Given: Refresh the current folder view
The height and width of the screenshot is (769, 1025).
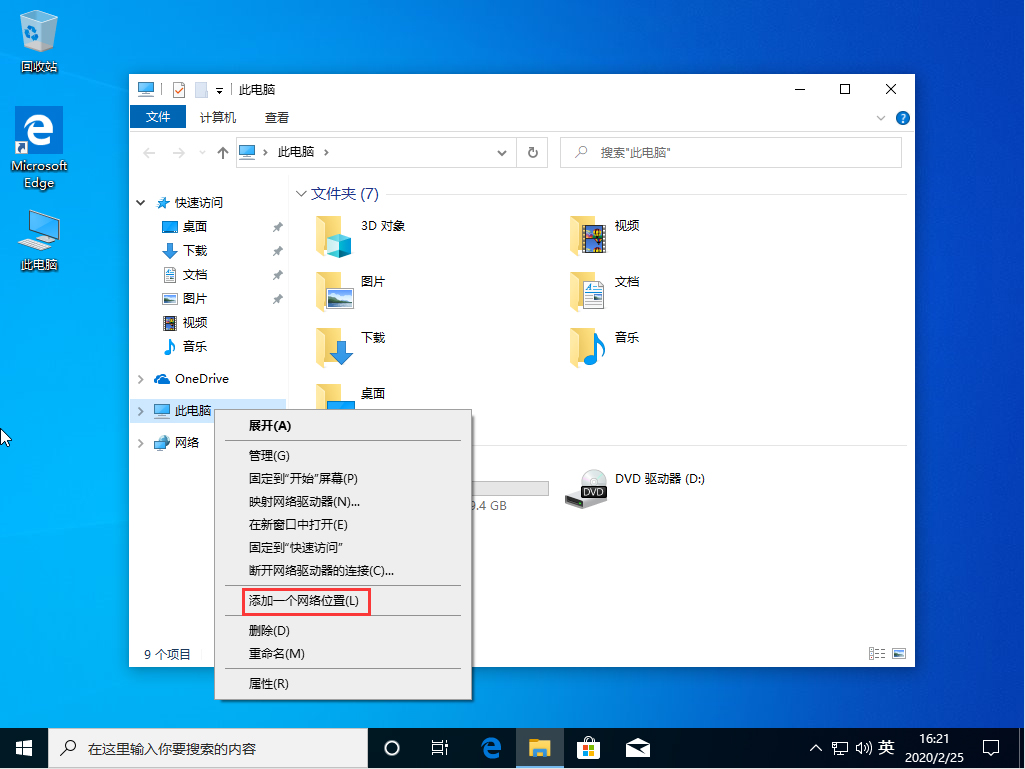Looking at the screenshot, I should click(533, 152).
